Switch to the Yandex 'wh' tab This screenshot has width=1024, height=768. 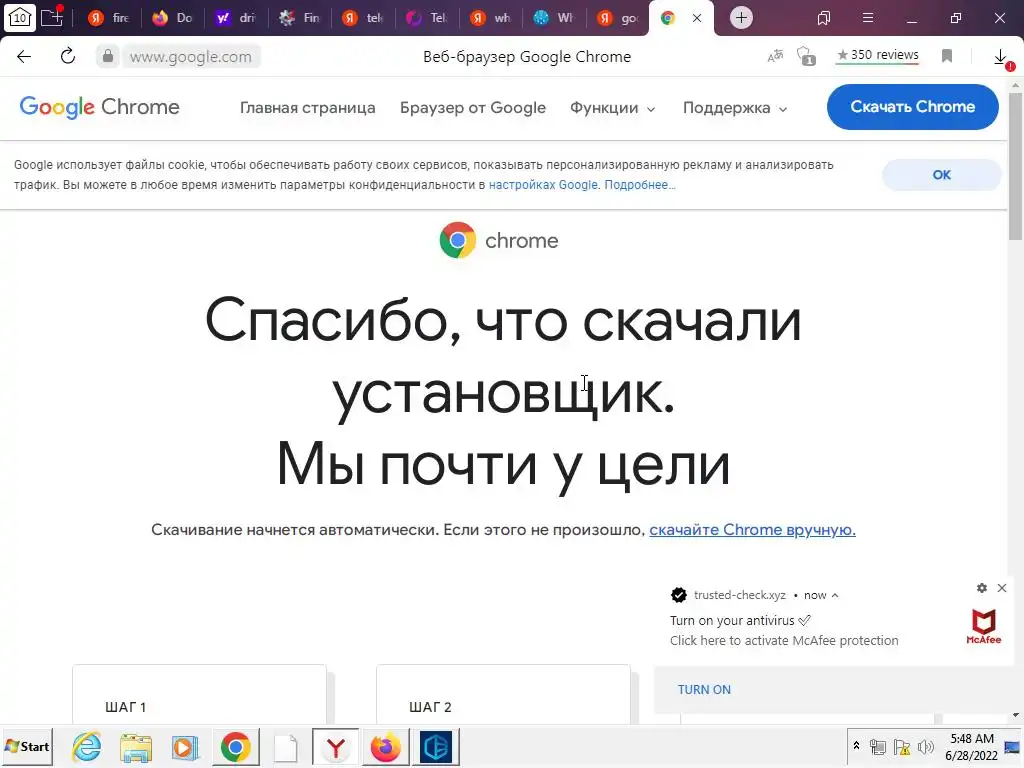pyautogui.click(x=490, y=18)
